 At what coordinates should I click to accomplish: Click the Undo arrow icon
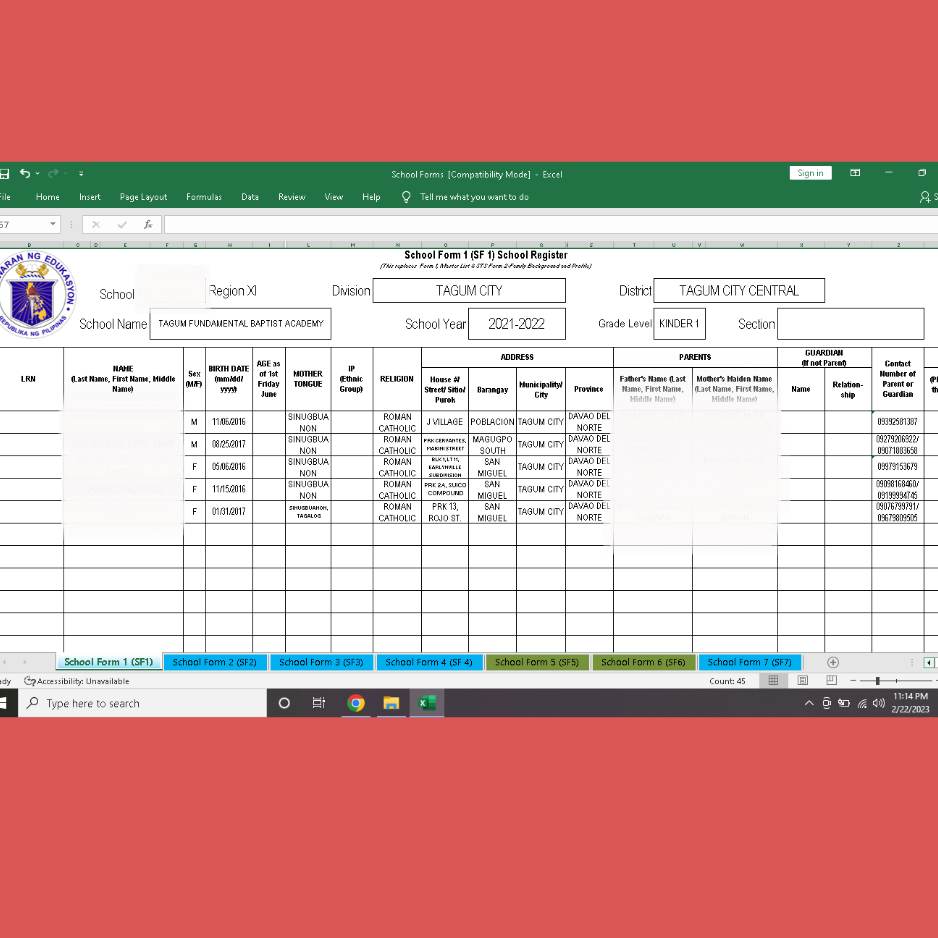[25, 173]
